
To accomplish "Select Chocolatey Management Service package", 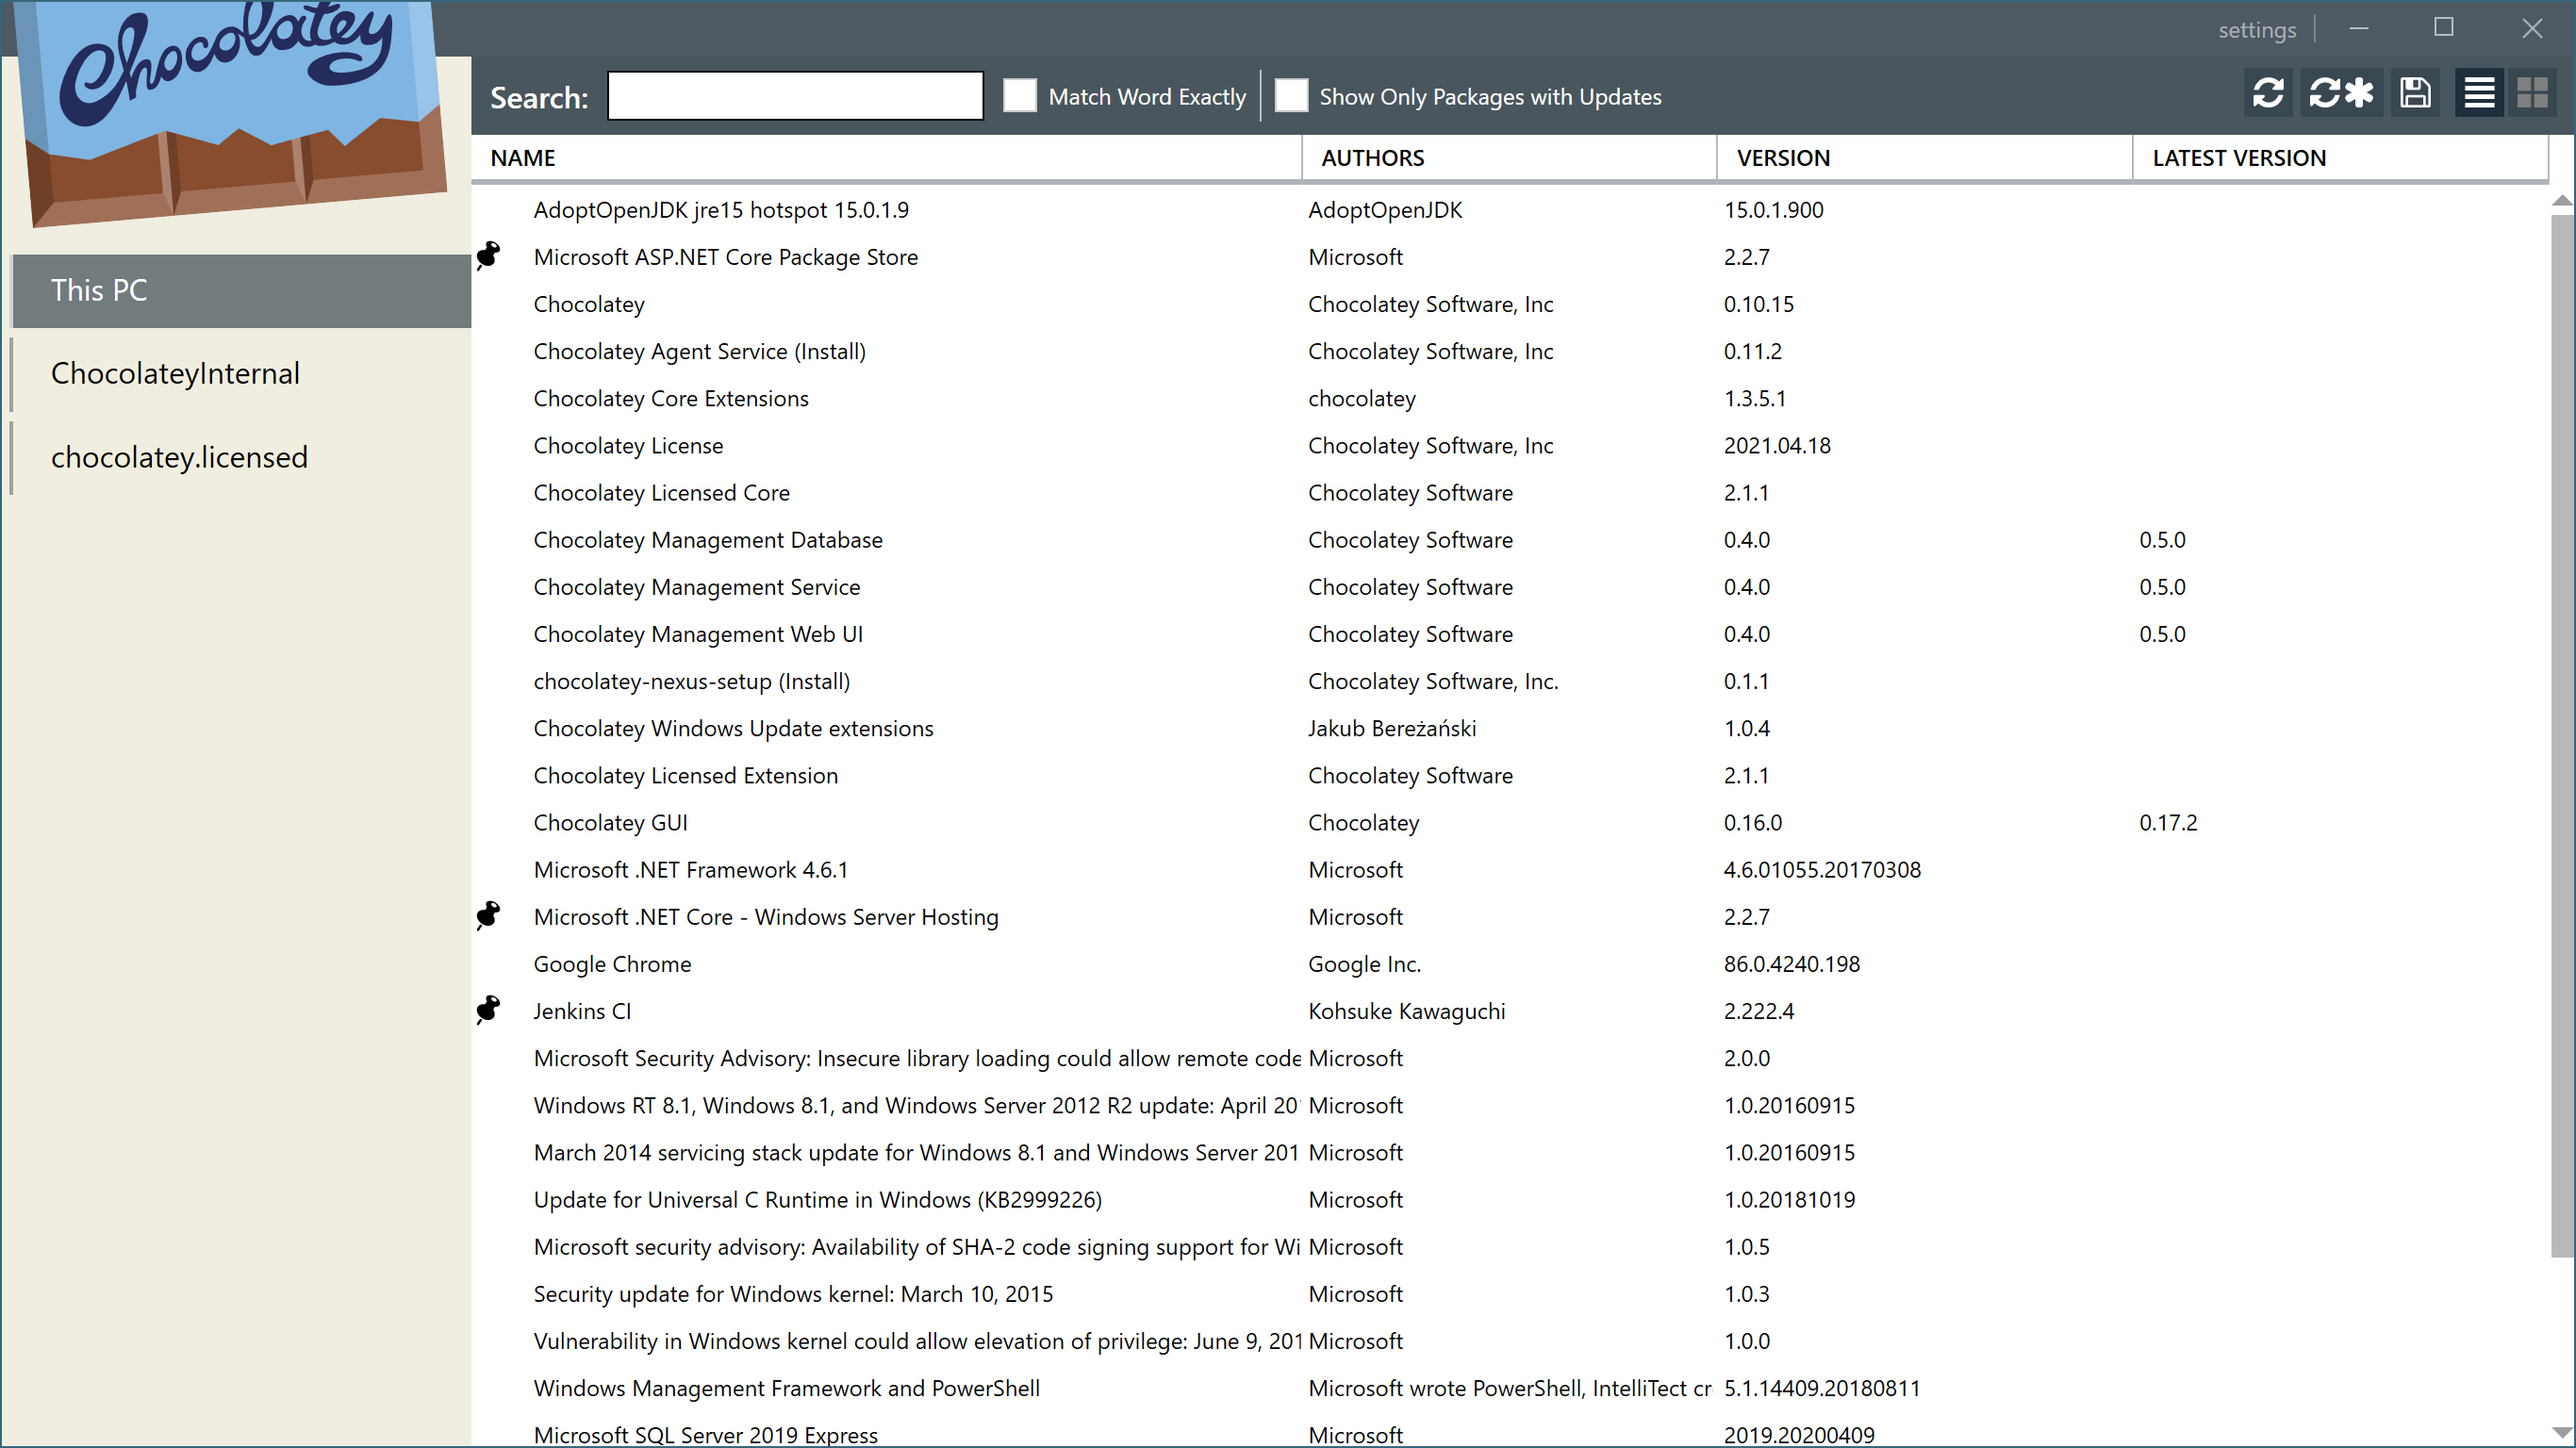I will (1510, 587).
